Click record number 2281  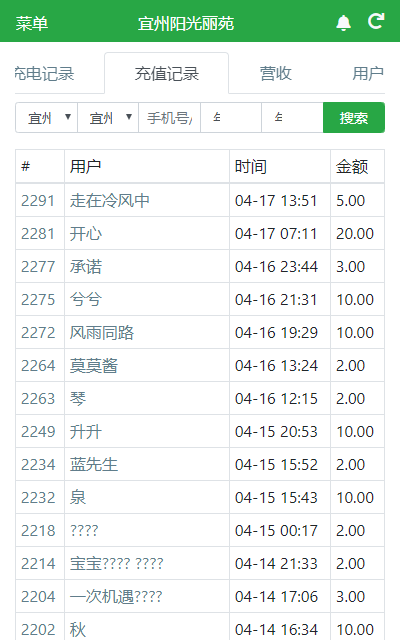(38, 233)
